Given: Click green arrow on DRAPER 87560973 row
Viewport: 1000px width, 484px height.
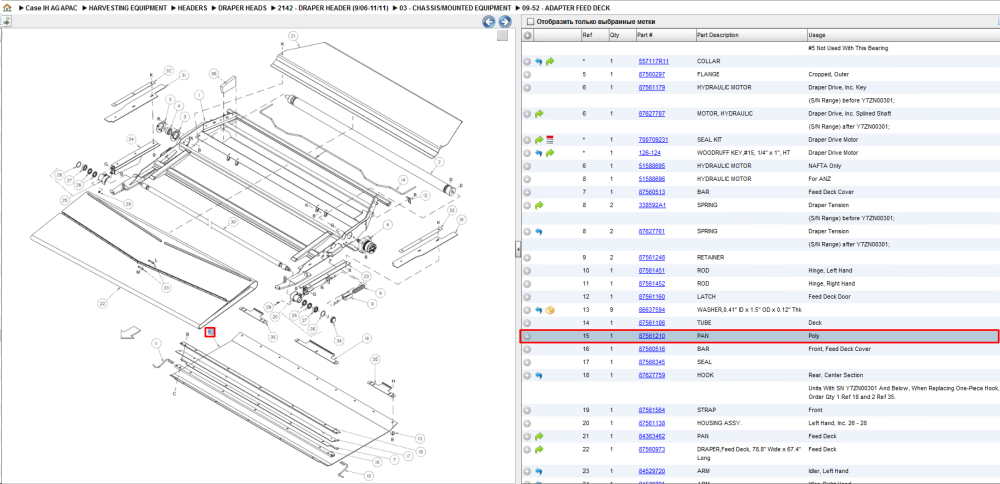Looking at the screenshot, I should [539, 450].
